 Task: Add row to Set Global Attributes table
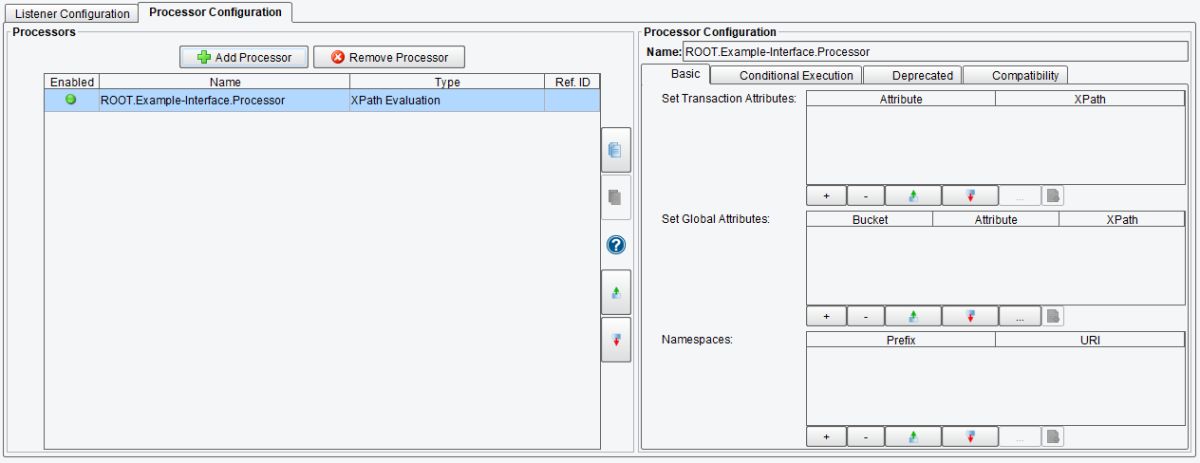(826, 316)
